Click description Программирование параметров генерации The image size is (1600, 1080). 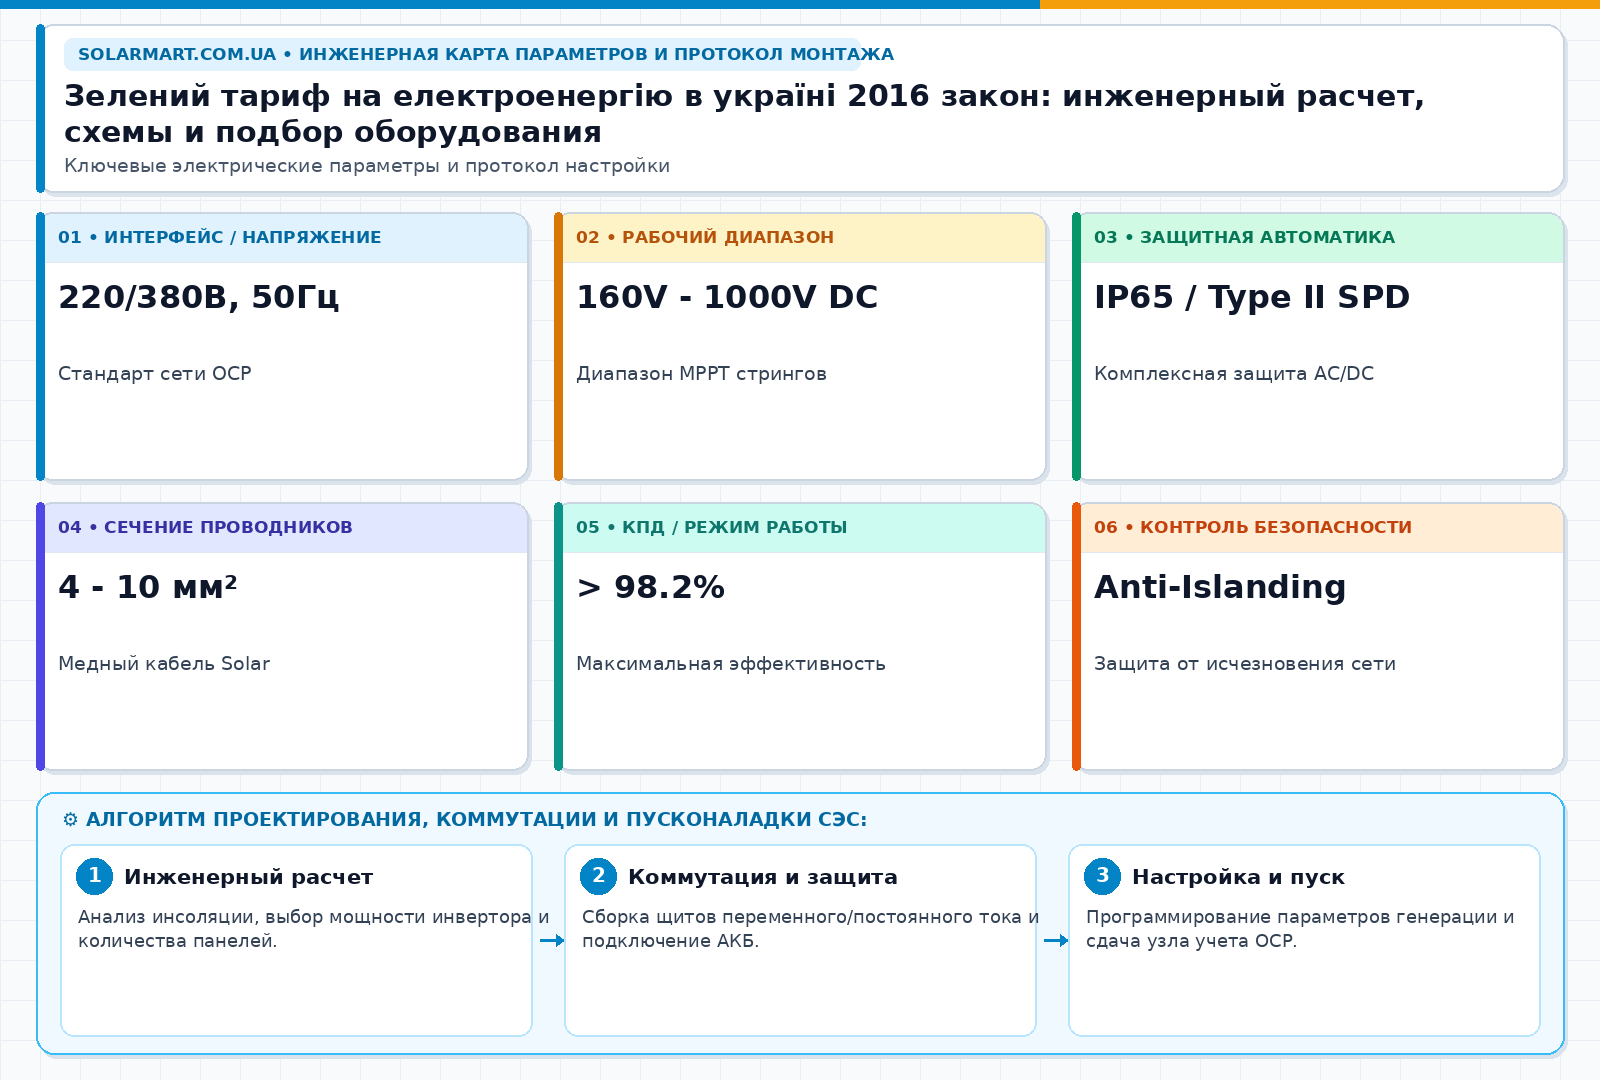point(1300,929)
